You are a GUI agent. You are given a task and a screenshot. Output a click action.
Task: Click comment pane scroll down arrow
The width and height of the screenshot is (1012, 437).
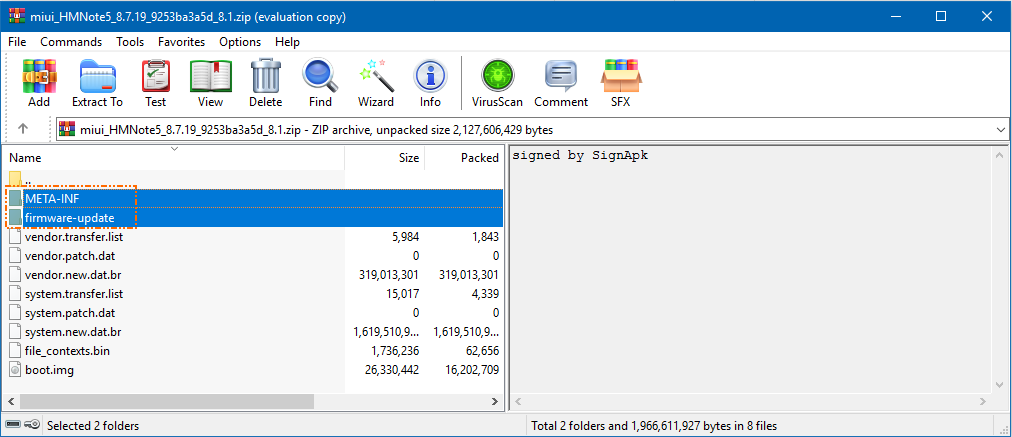[1000, 386]
